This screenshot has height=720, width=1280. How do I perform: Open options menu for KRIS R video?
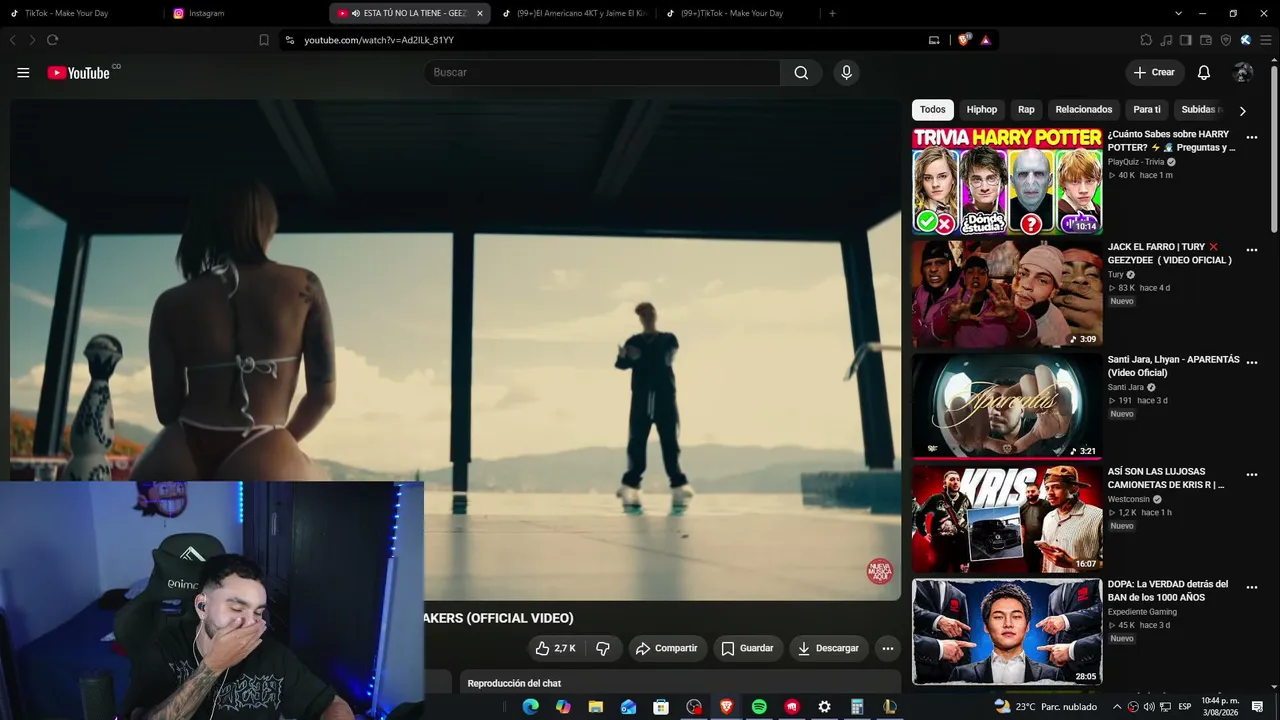coord(1251,475)
